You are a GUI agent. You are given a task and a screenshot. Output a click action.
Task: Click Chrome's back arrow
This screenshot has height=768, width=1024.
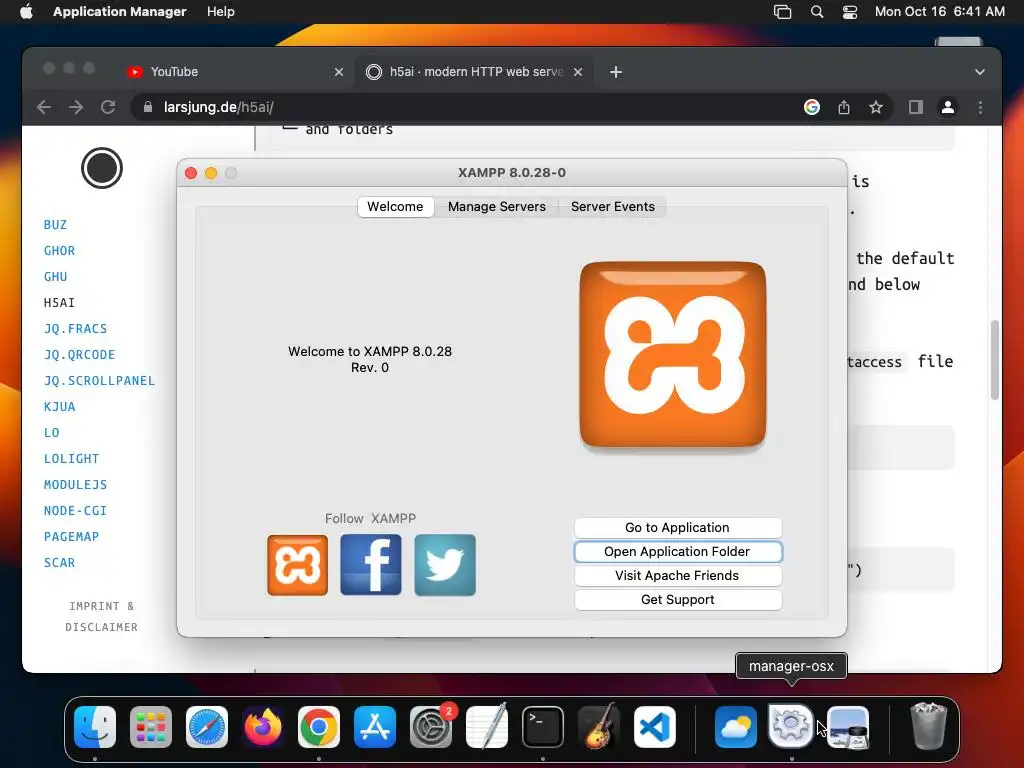(44, 107)
